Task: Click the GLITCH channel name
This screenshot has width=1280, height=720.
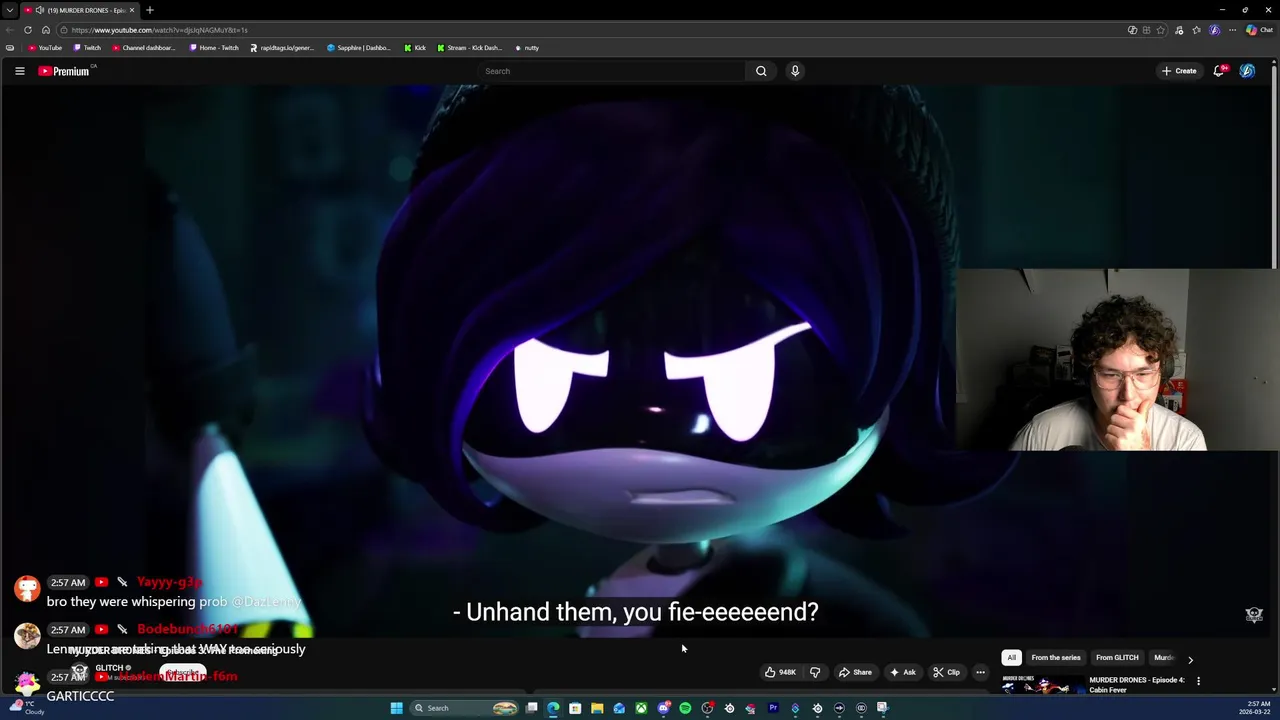Action: tap(109, 668)
